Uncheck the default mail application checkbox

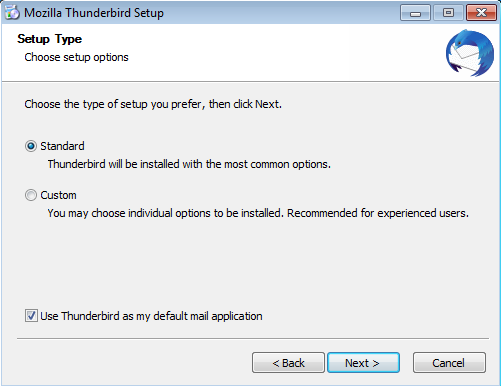(31, 315)
